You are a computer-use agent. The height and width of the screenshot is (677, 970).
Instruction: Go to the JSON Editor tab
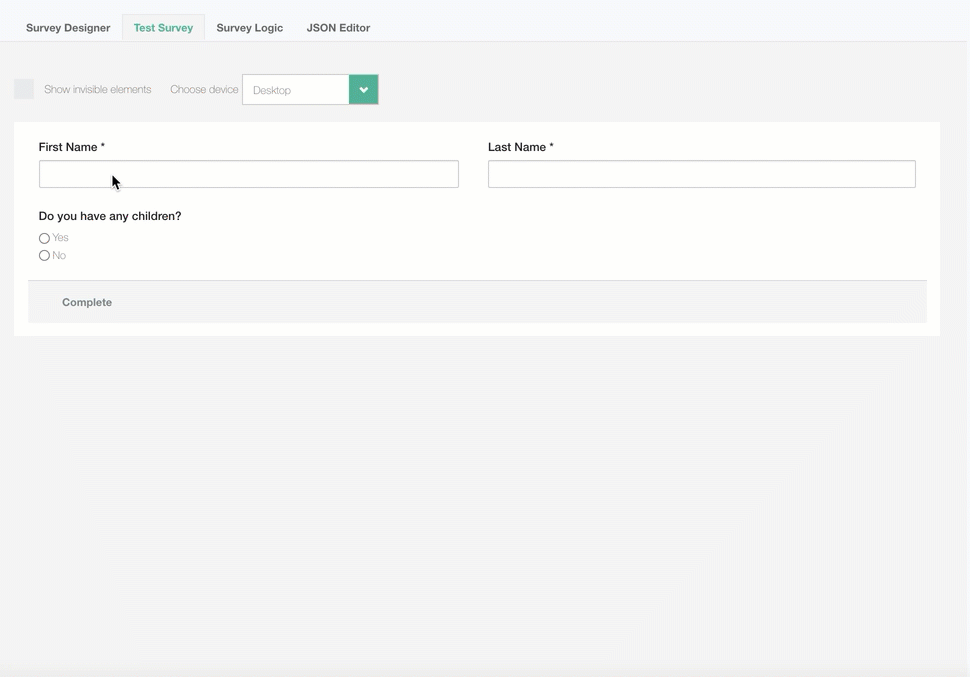click(x=338, y=28)
